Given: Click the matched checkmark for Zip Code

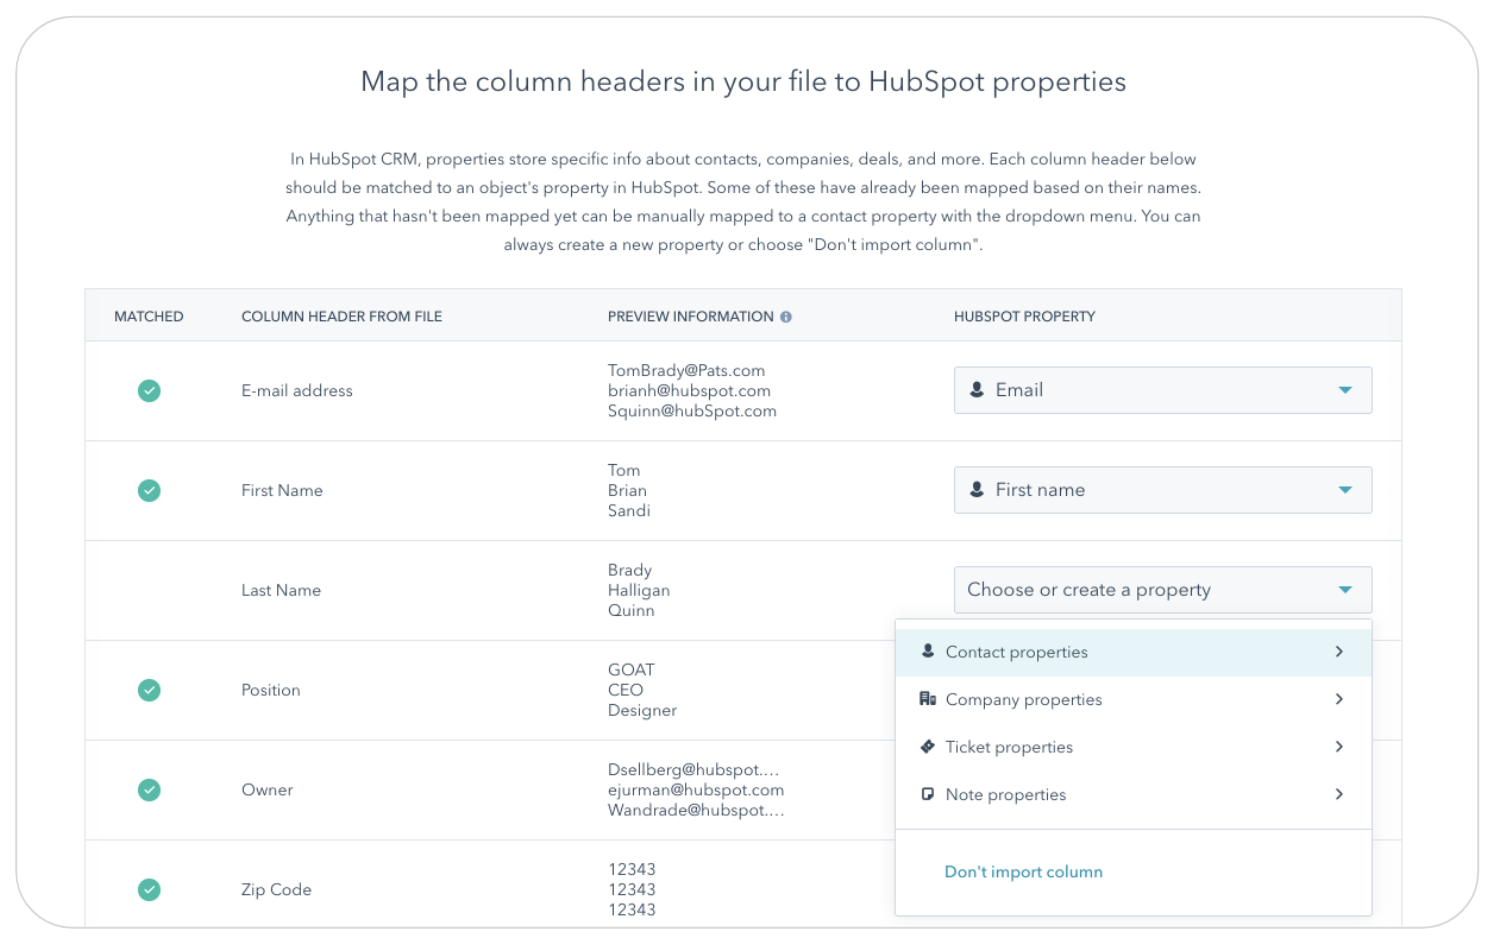Looking at the screenshot, I should pyautogui.click(x=149, y=890).
